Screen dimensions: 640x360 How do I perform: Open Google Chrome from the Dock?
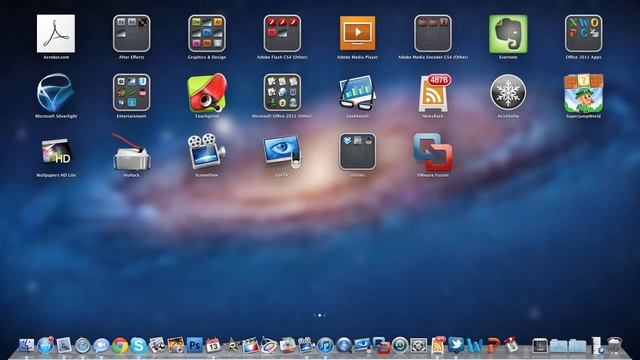click(x=120, y=345)
